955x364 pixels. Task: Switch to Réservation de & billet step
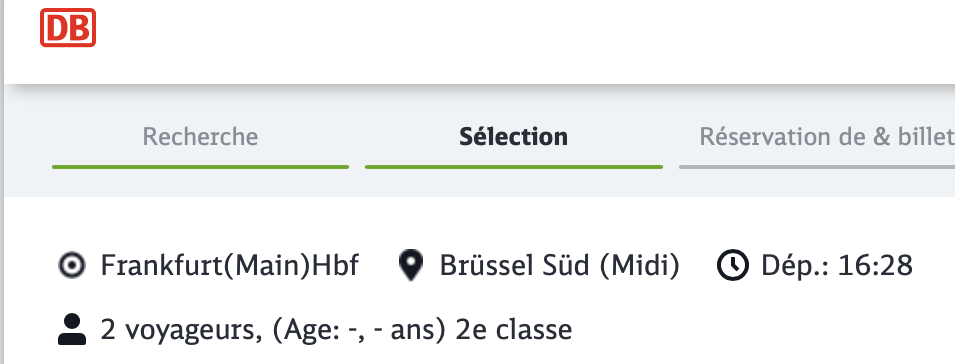826,137
